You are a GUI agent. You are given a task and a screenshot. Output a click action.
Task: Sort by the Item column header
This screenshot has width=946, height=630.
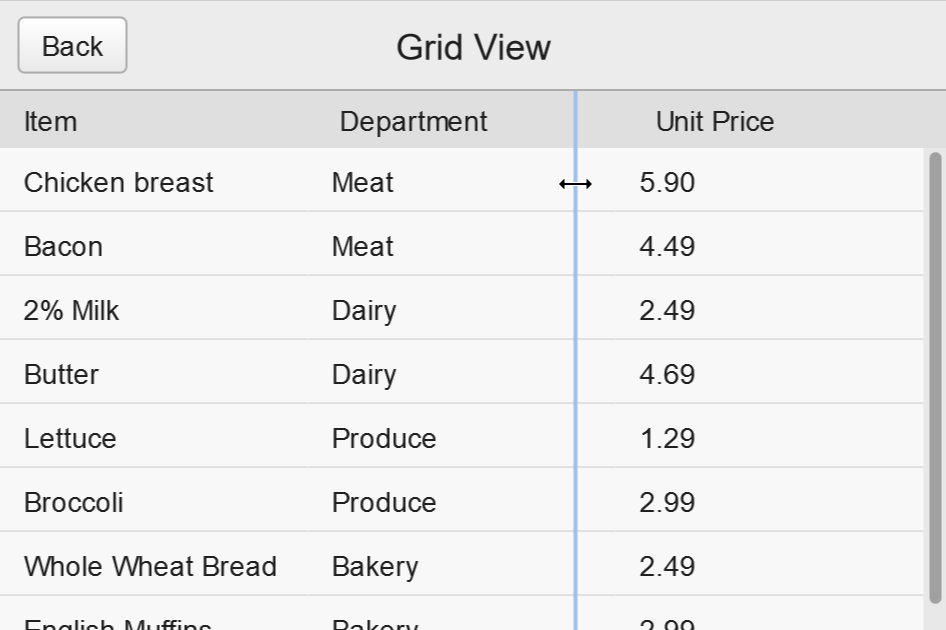pyautogui.click(x=51, y=121)
